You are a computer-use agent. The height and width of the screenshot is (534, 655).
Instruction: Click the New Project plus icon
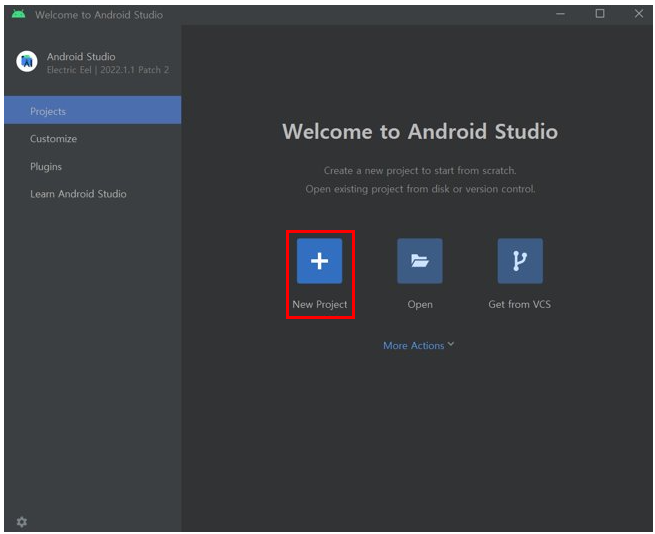click(319, 261)
